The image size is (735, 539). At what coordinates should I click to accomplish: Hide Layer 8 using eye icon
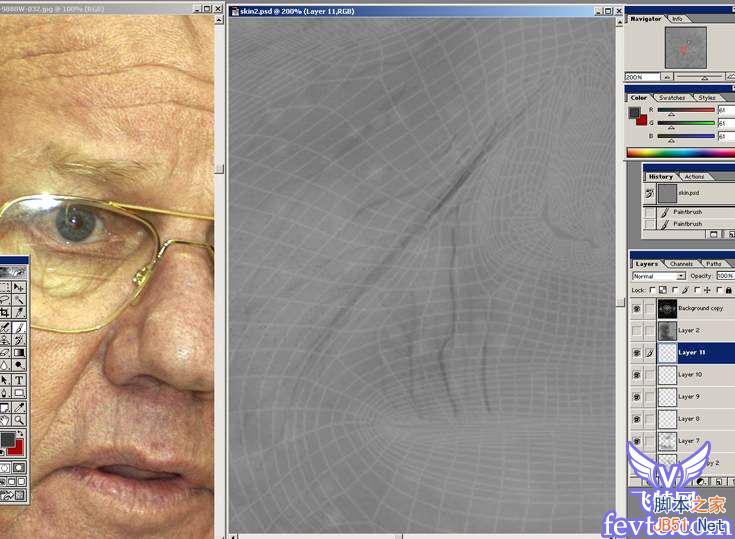637,419
